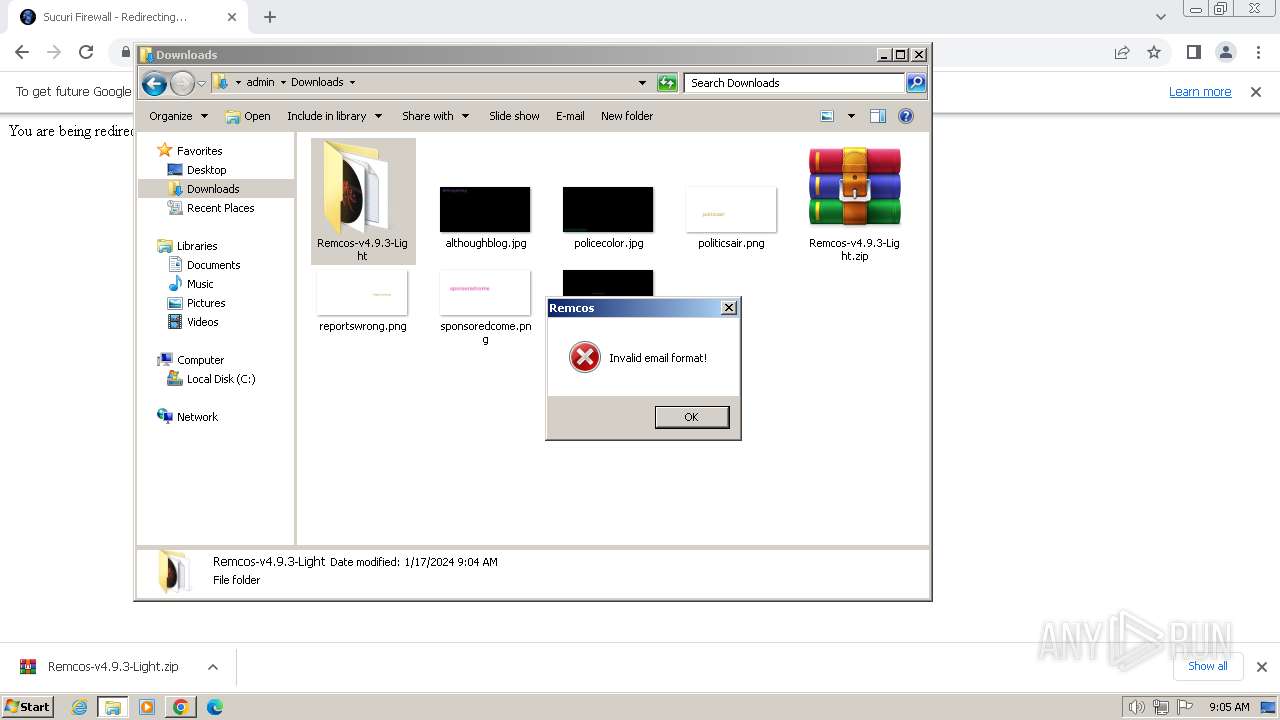Reload the Chrome page

86,52
